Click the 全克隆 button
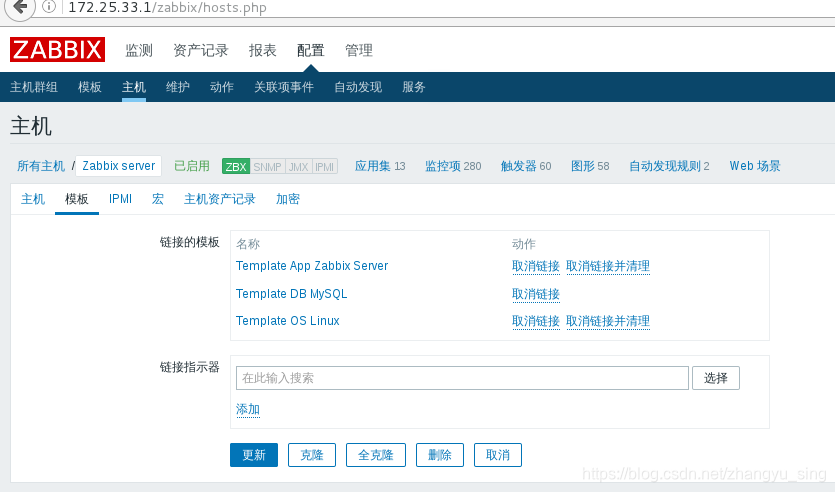This screenshot has width=835, height=492. pyautogui.click(x=376, y=455)
